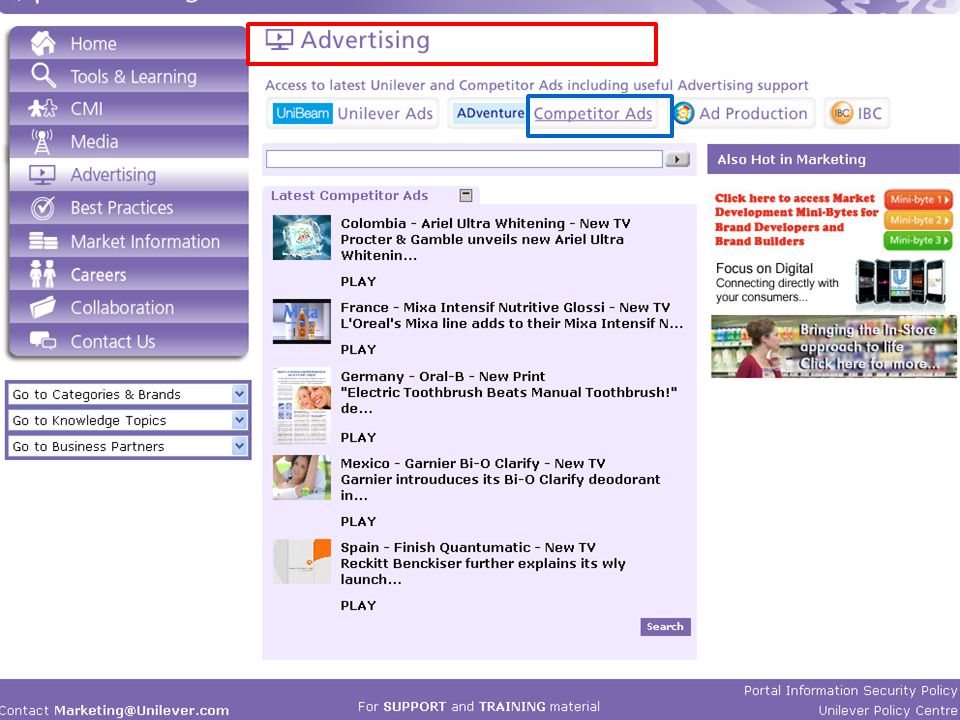Open the Portal Information Security Policy link

tap(850, 691)
